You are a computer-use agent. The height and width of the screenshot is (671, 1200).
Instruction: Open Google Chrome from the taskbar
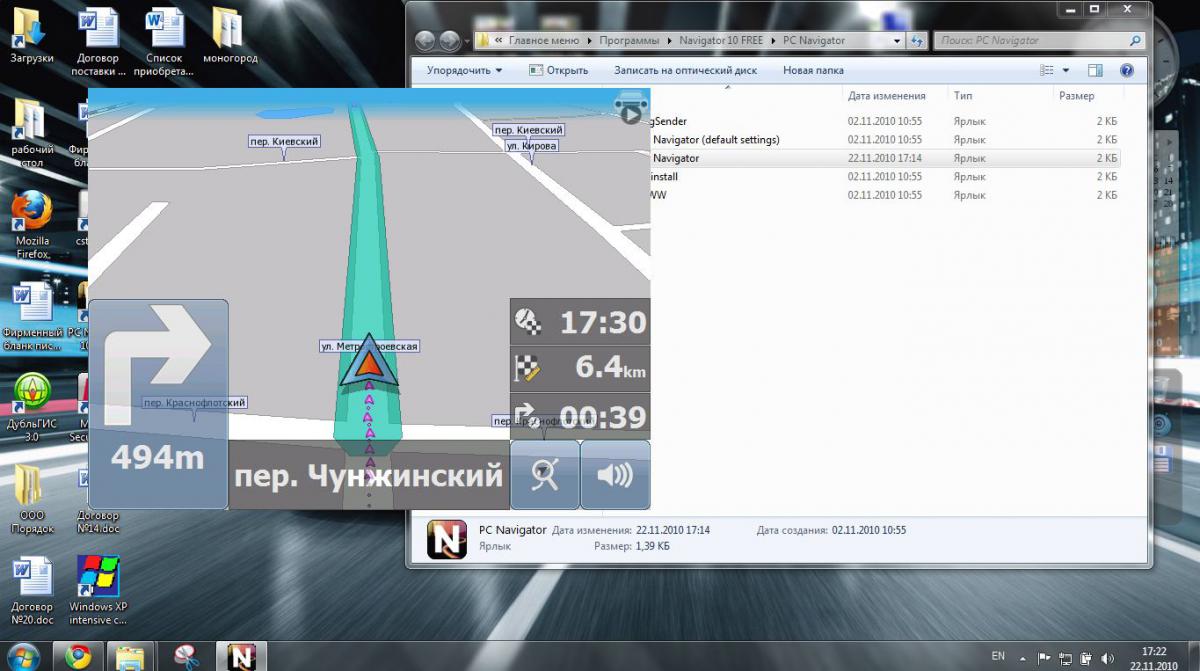coord(79,656)
